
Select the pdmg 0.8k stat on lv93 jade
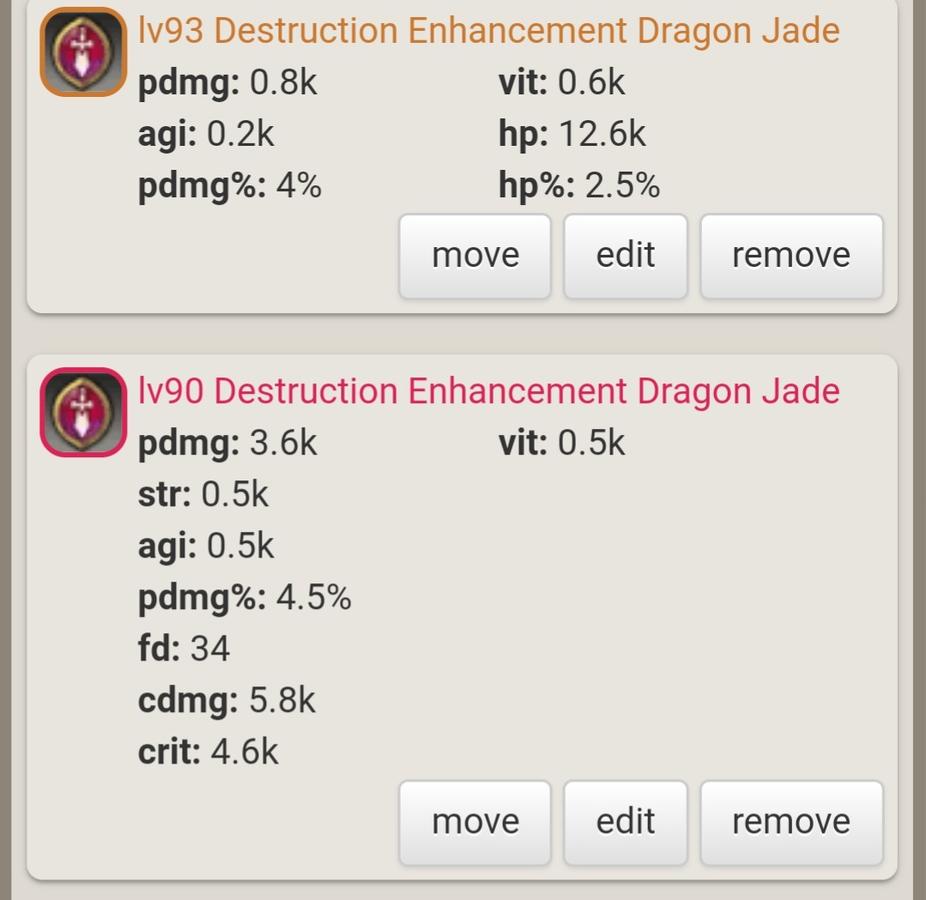pyautogui.click(x=227, y=82)
